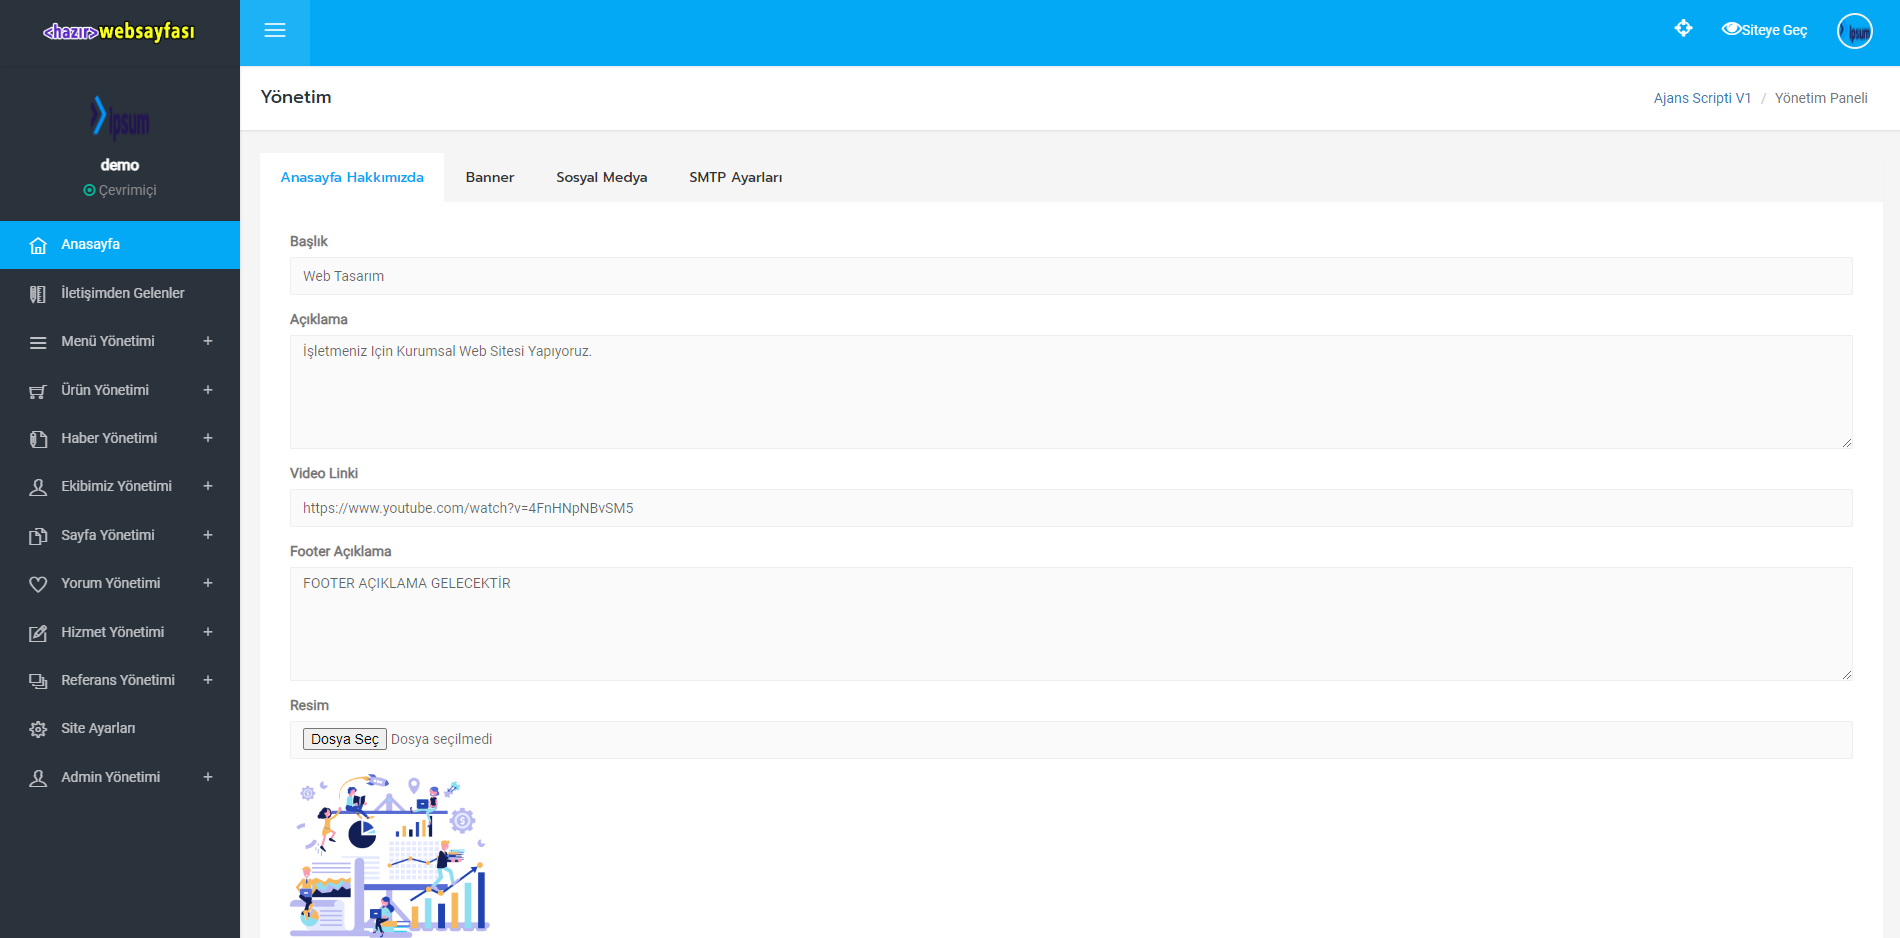Click the heart icon for Yorum Yönetimi

click(38, 584)
